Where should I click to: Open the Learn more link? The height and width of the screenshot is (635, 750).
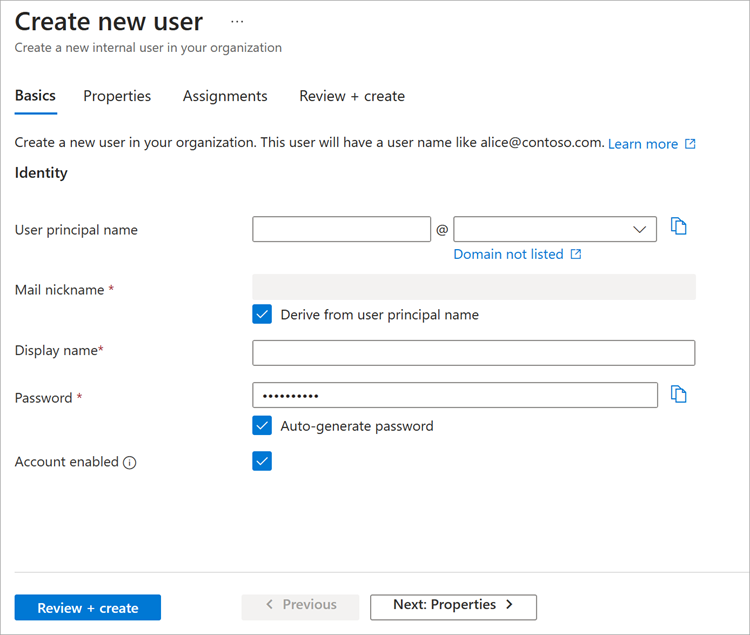[643, 144]
